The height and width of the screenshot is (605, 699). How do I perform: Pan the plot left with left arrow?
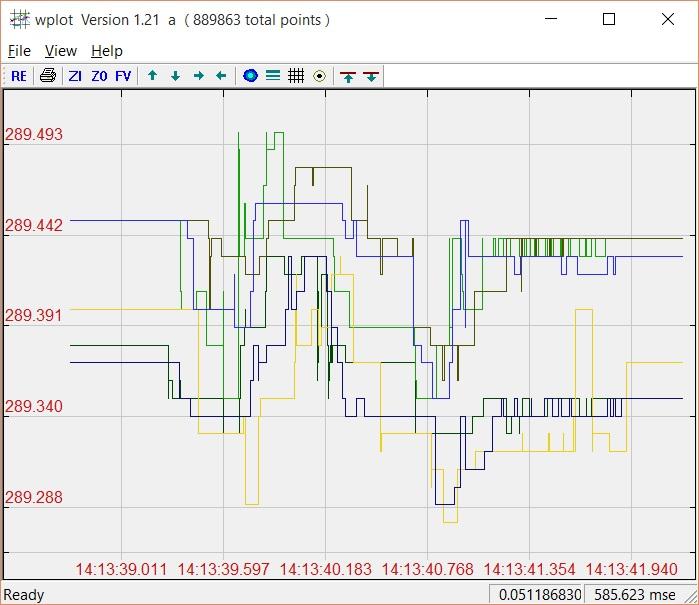tap(222, 76)
